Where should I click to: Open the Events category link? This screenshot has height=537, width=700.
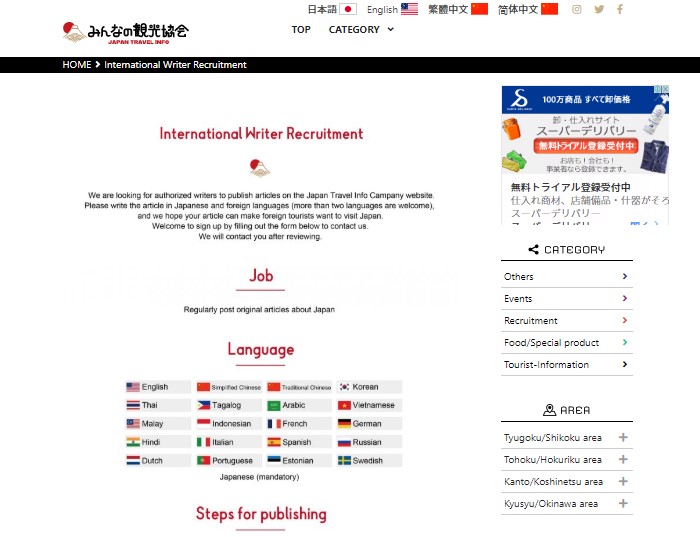click(518, 299)
